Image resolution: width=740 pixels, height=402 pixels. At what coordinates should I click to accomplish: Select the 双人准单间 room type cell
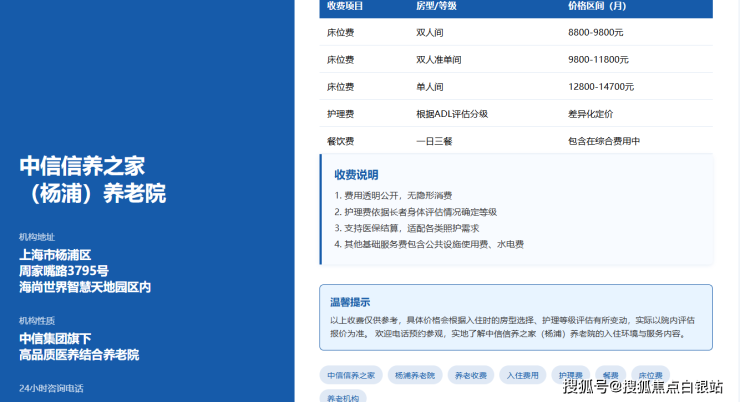pyautogui.click(x=438, y=60)
